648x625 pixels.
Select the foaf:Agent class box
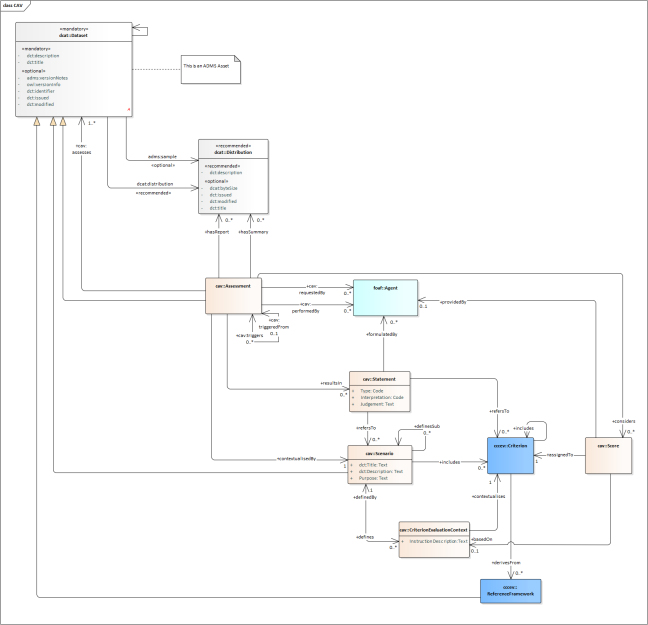385,298
